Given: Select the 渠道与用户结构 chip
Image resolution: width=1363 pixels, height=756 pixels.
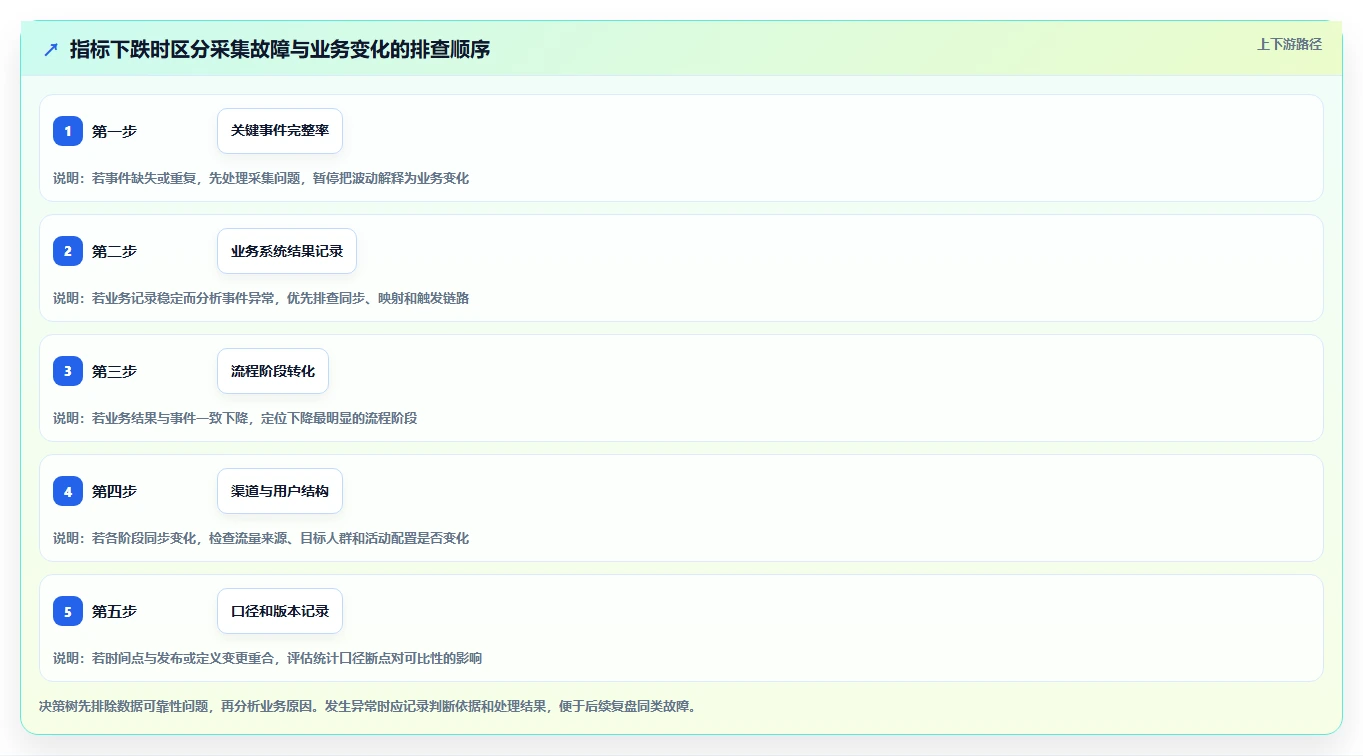Looking at the screenshot, I should [x=280, y=491].
